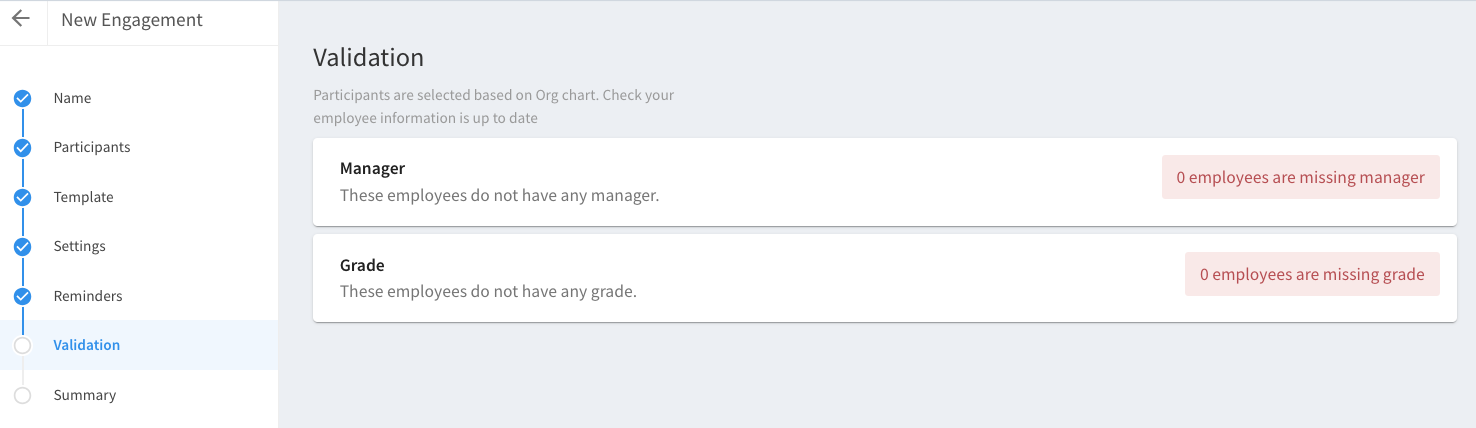Click the New Engagement title

click(132, 20)
